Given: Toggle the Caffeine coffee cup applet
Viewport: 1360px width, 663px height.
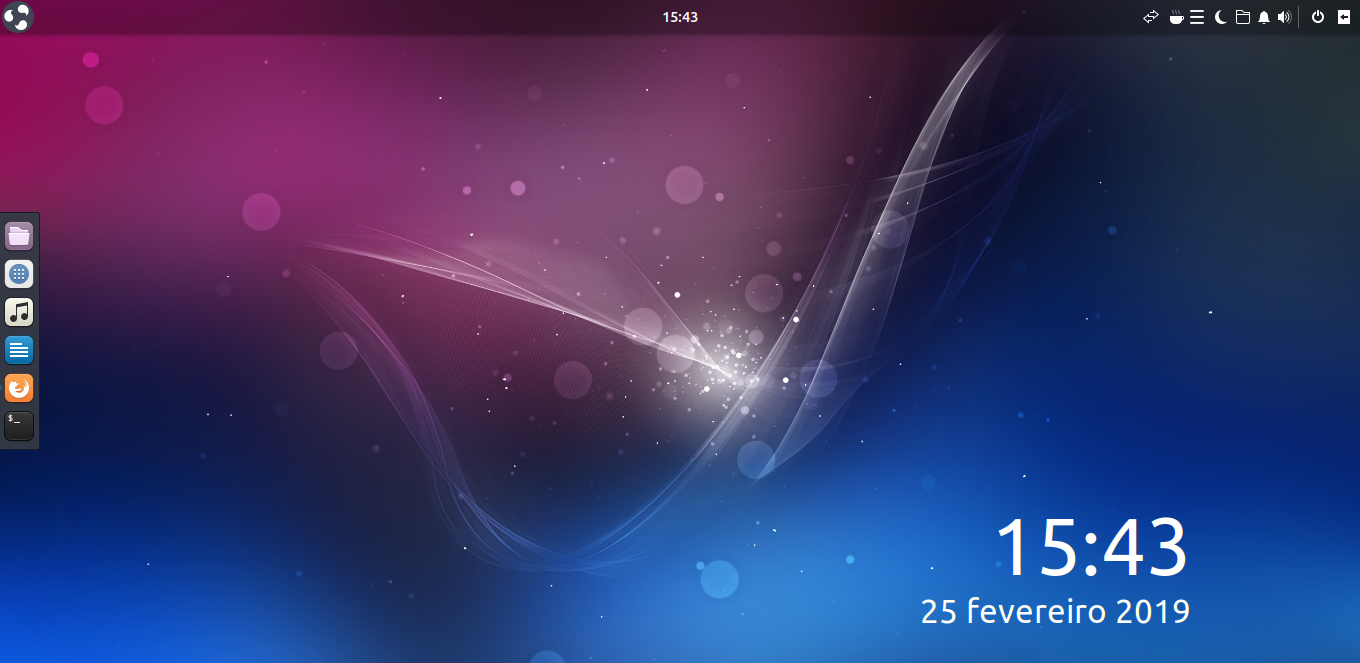Looking at the screenshot, I should (x=1177, y=17).
